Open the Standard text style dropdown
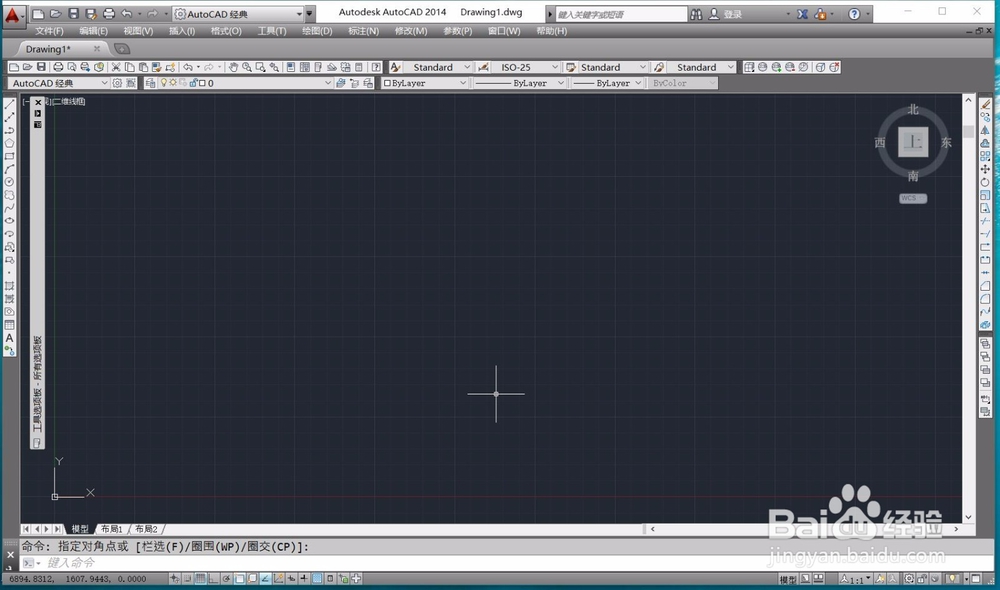This screenshot has width=1000, height=590. click(438, 67)
